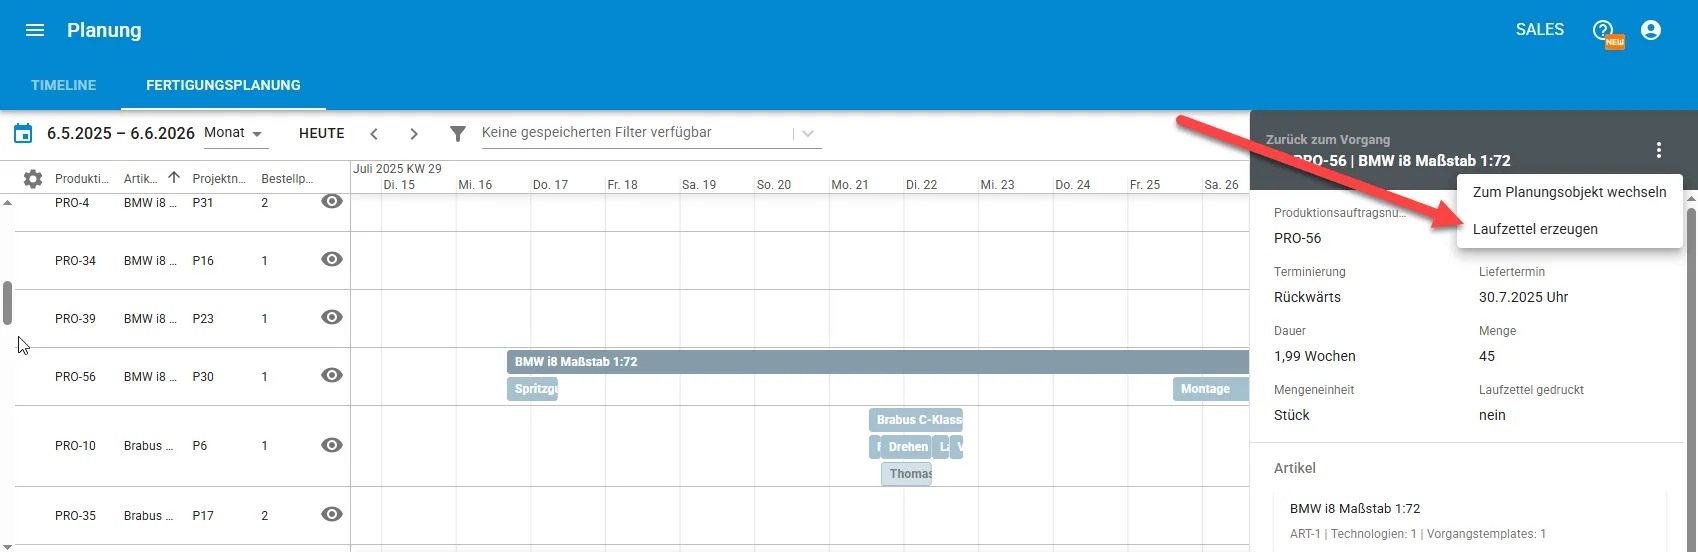Screen dimensions: 1698x552
Task: Open the help icon with NEW badge
Action: pos(1605,31)
